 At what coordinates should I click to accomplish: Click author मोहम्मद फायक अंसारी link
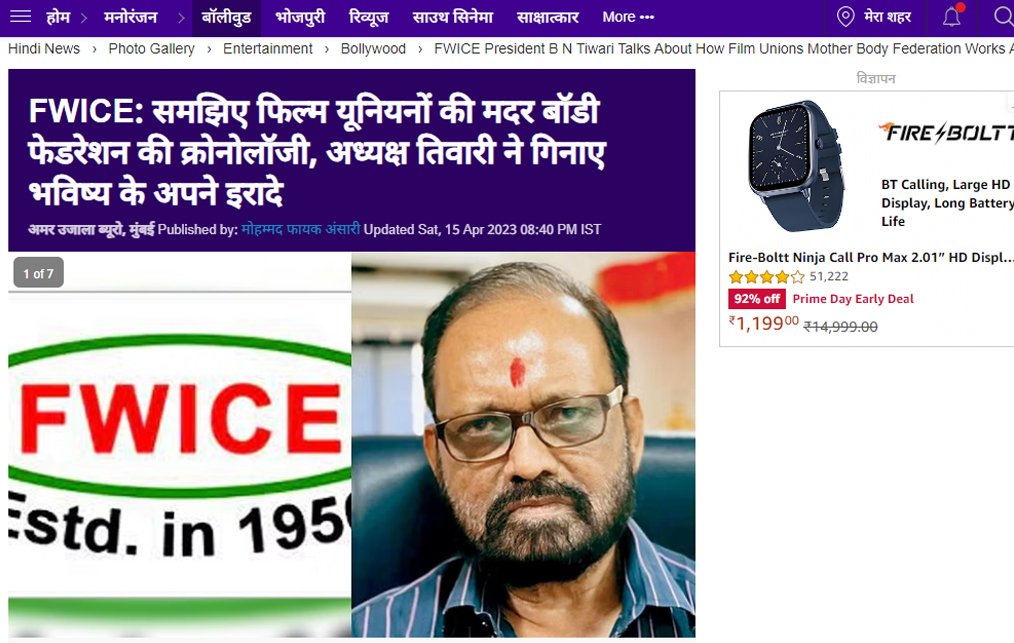coord(301,229)
